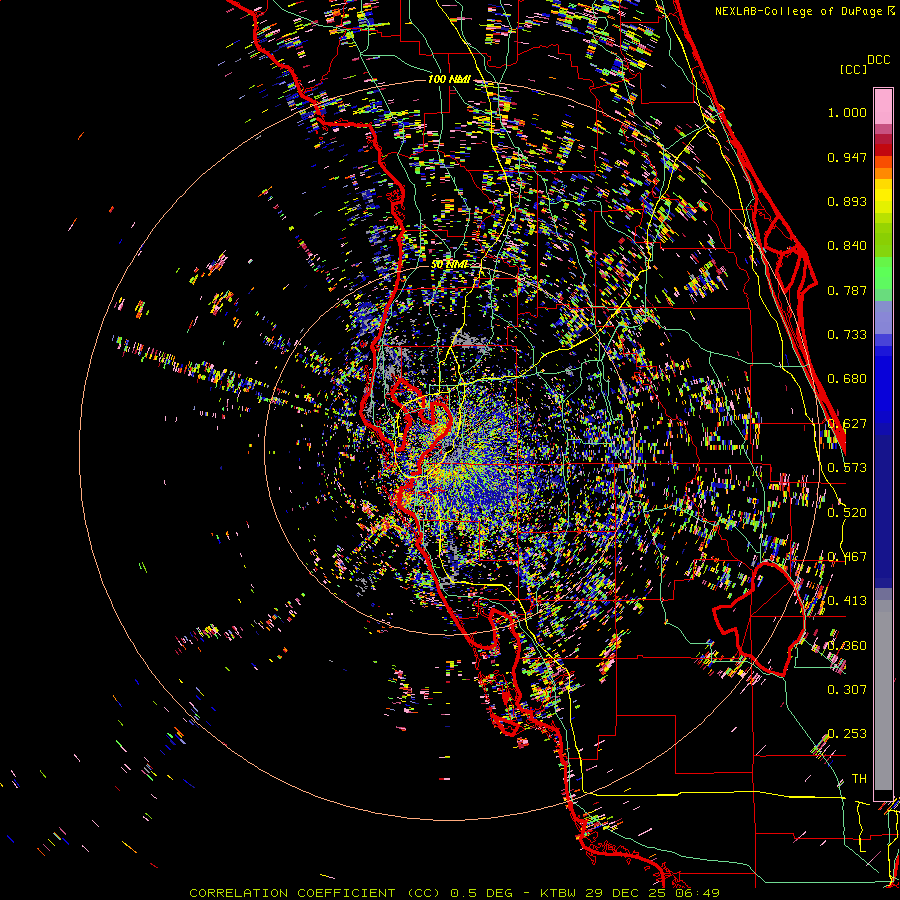
Task: Pick the yellow segment of the color bar
Action: click(x=883, y=196)
